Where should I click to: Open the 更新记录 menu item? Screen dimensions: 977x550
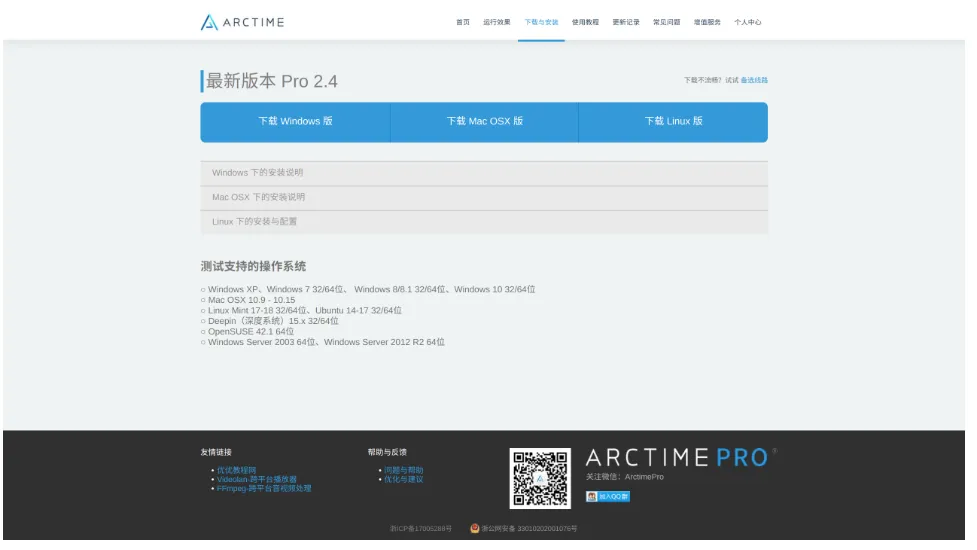pos(626,22)
